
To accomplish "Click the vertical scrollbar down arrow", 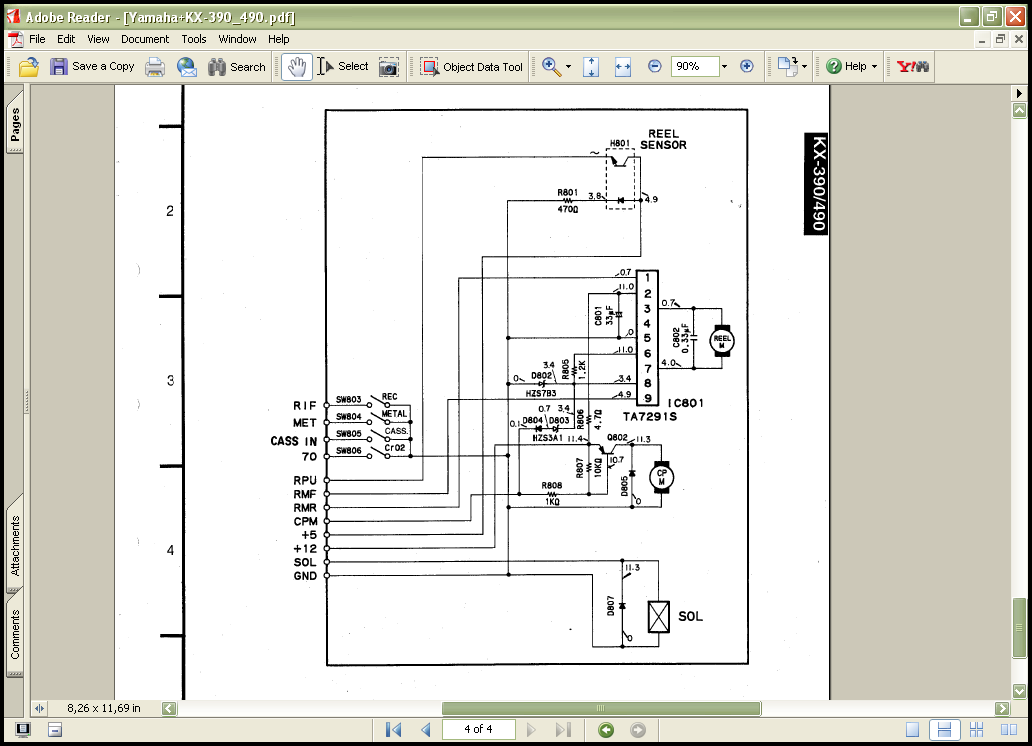I will (1019, 691).
